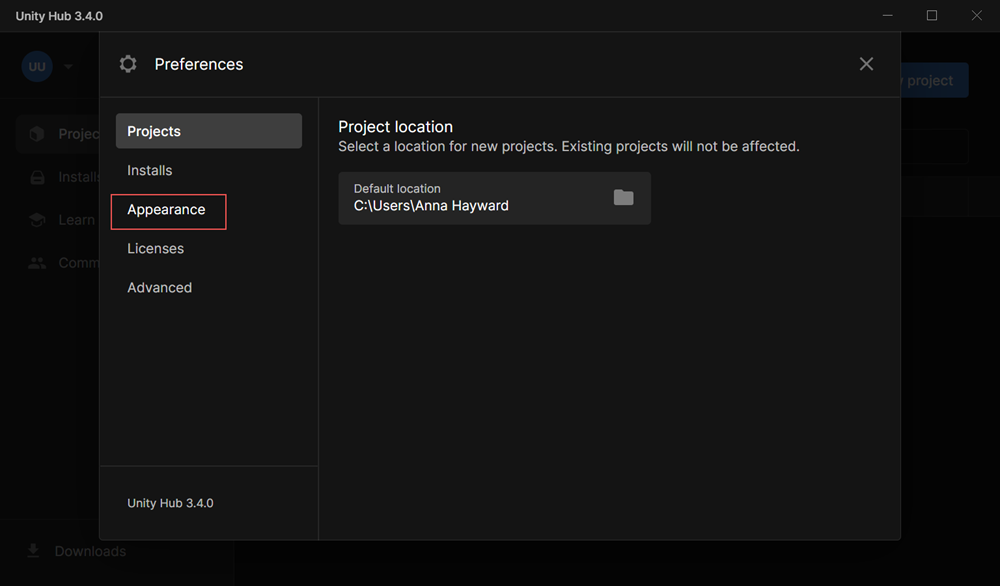This screenshot has height=586, width=1000.
Task: Click the Projects cube icon in sidebar
Action: coord(37,133)
